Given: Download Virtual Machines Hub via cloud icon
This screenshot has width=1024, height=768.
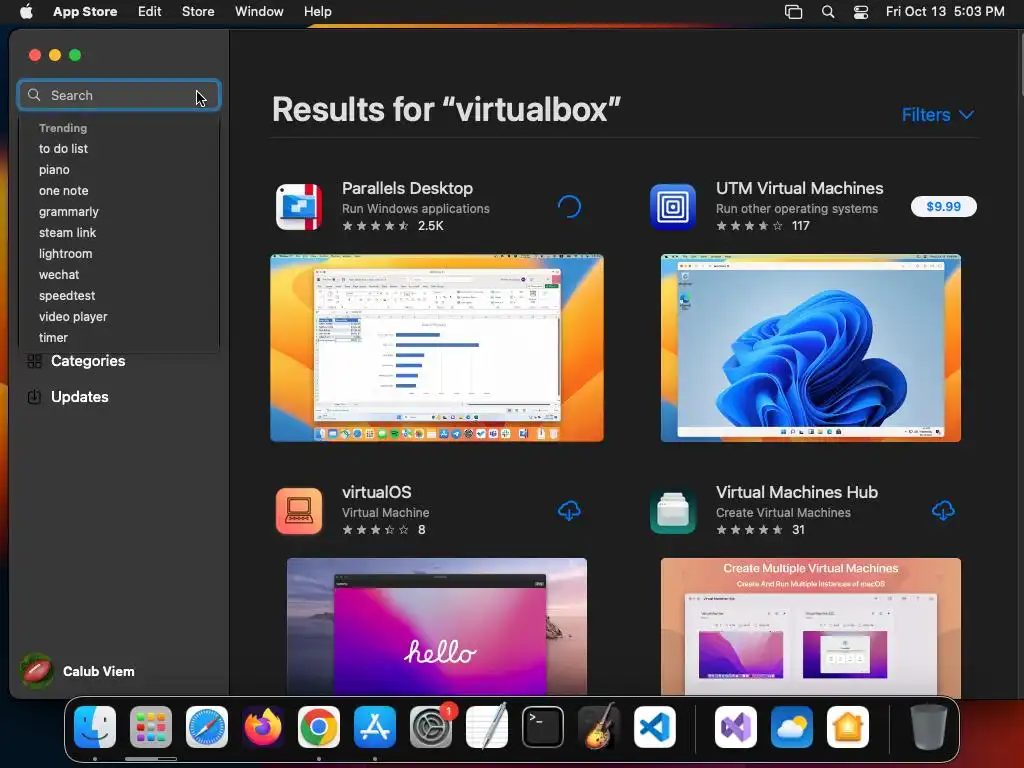Looking at the screenshot, I should tap(943, 510).
